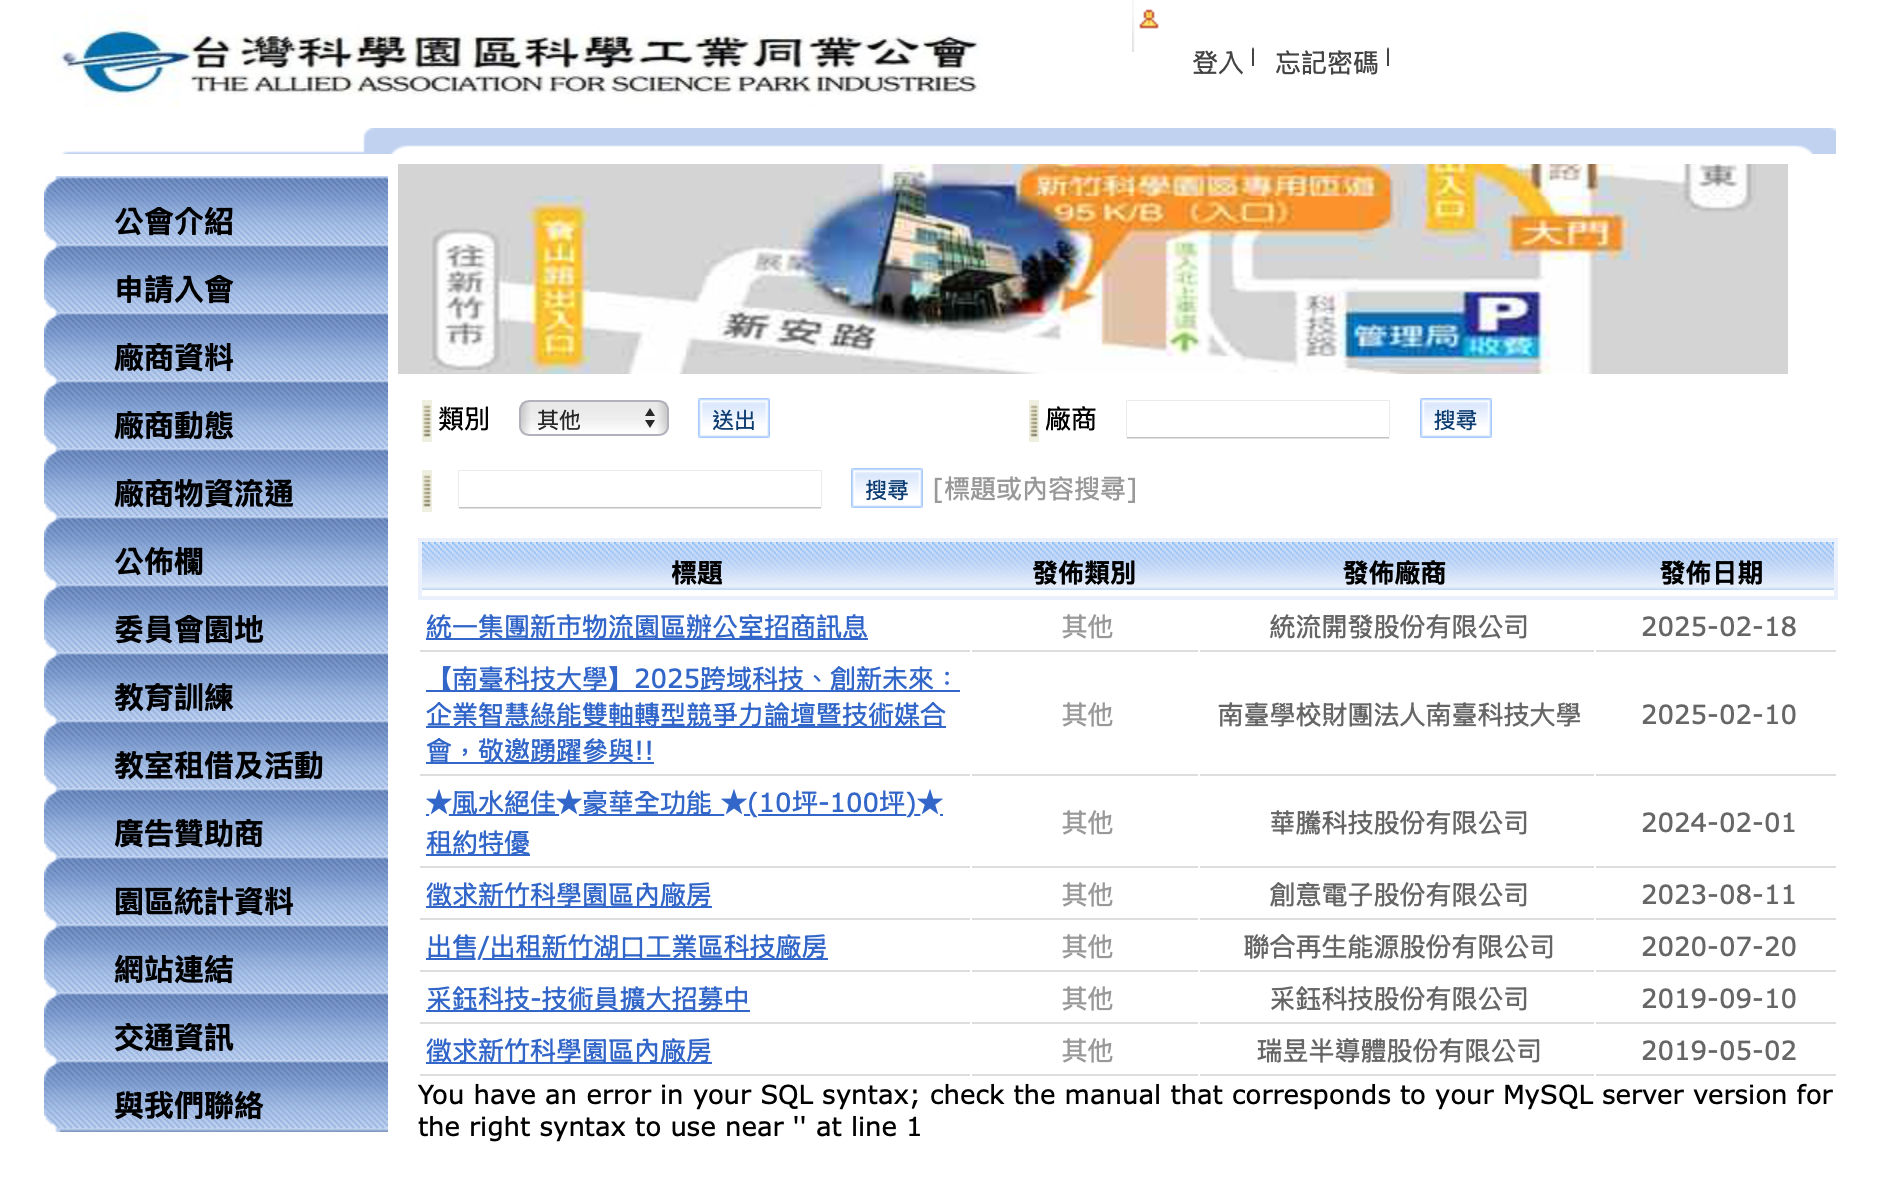The height and width of the screenshot is (1200, 1904).
Task: Click the date 2019-09-10
Action: (1718, 999)
